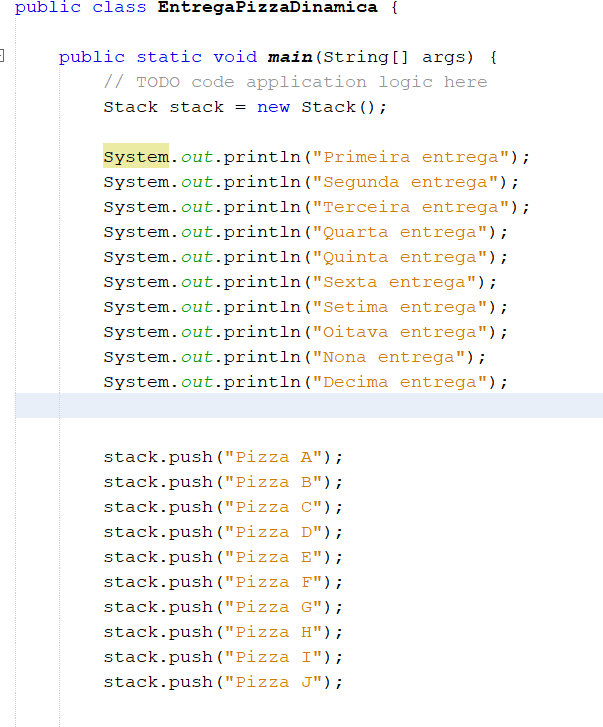Click the class name EntregaPizzaDinamica
This screenshot has height=727, width=603.
pos(267,7)
